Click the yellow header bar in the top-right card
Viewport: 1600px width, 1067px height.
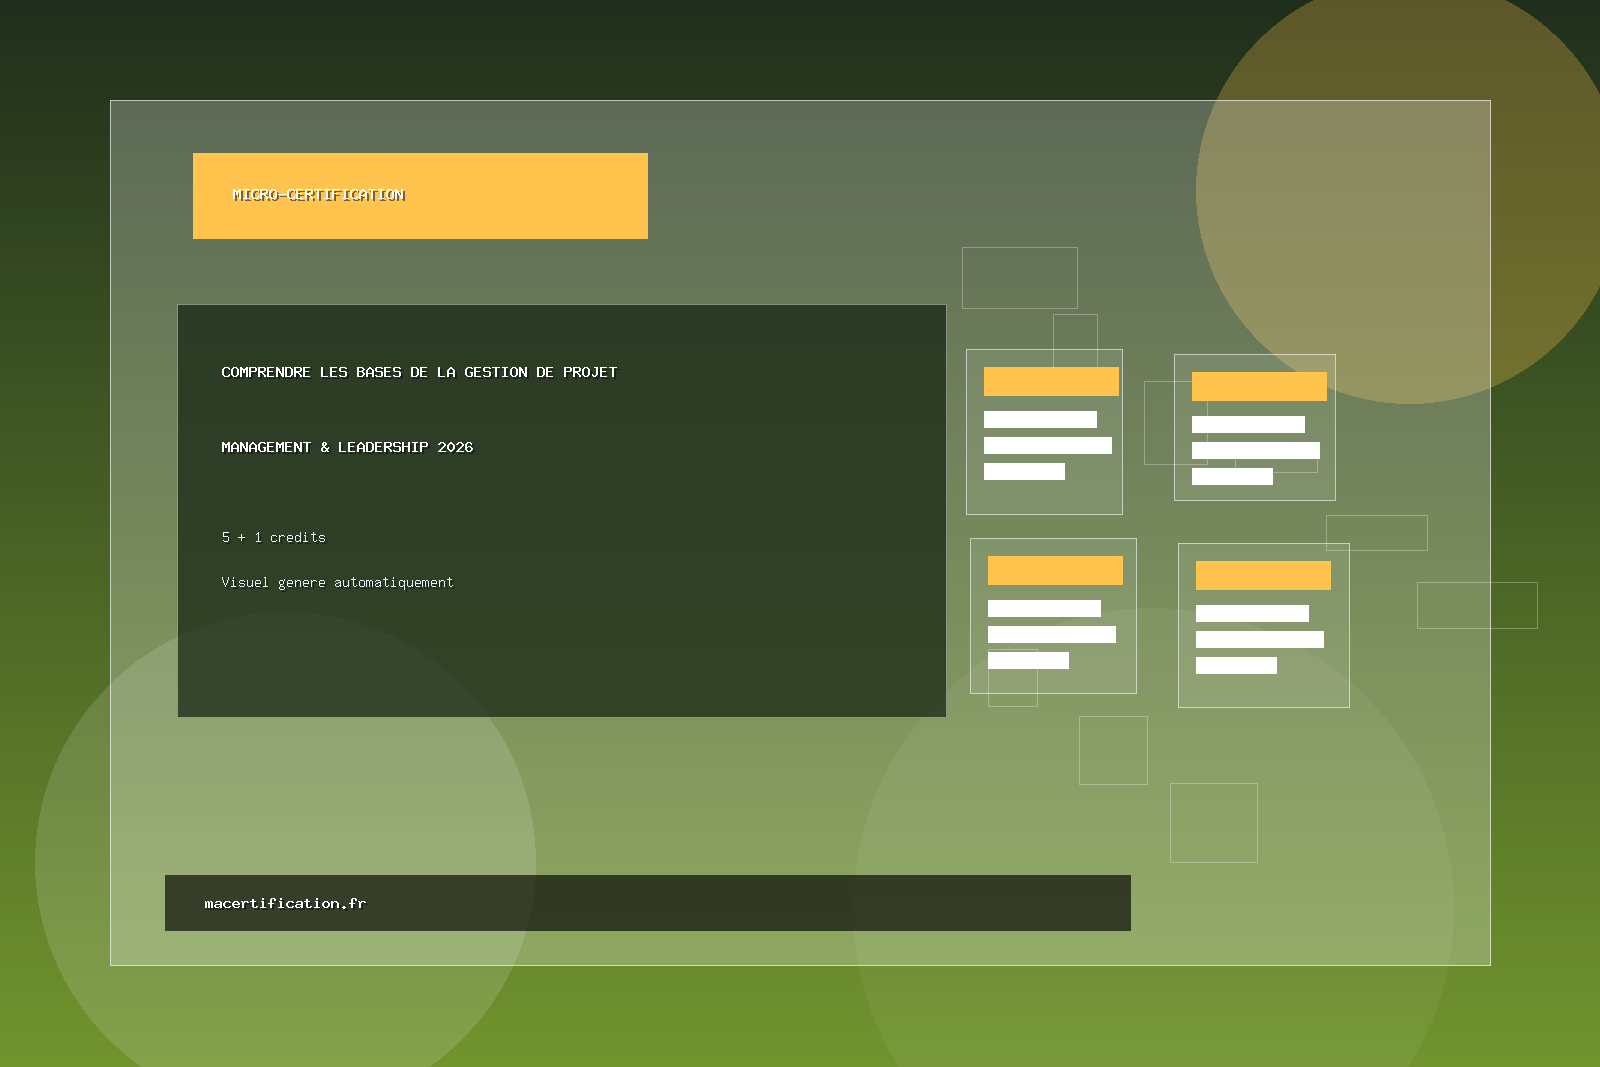1259,386
